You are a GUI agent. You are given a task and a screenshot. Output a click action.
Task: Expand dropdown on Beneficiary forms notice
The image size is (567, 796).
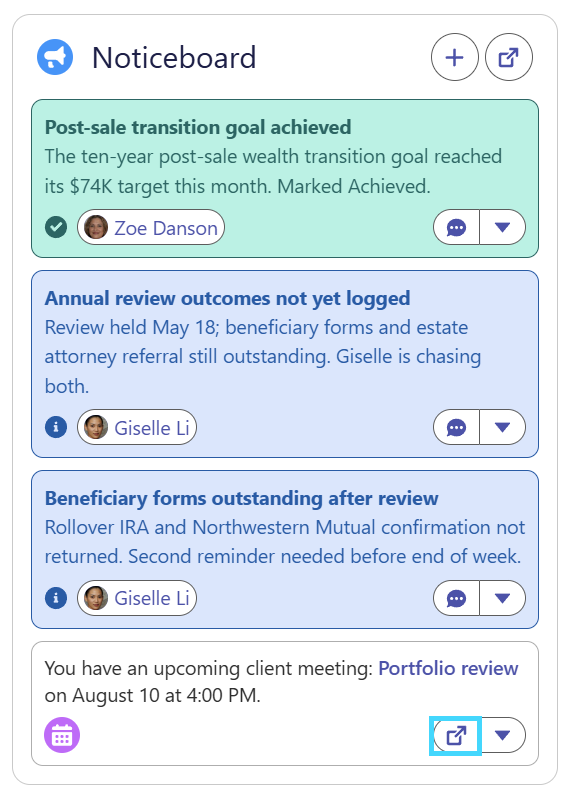click(x=503, y=598)
